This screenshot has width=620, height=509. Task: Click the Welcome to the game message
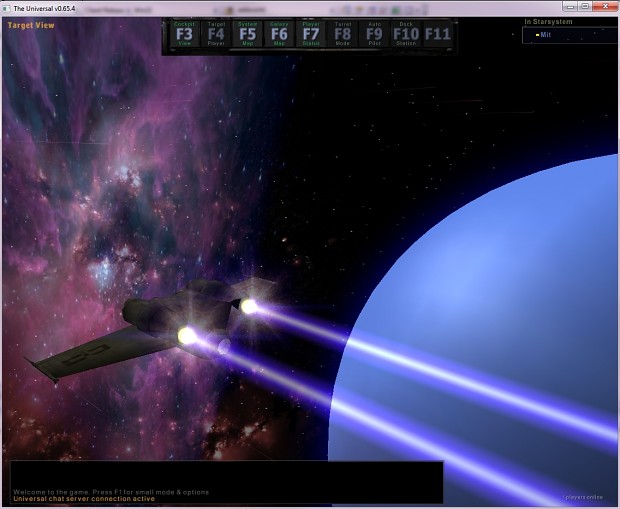click(111, 492)
